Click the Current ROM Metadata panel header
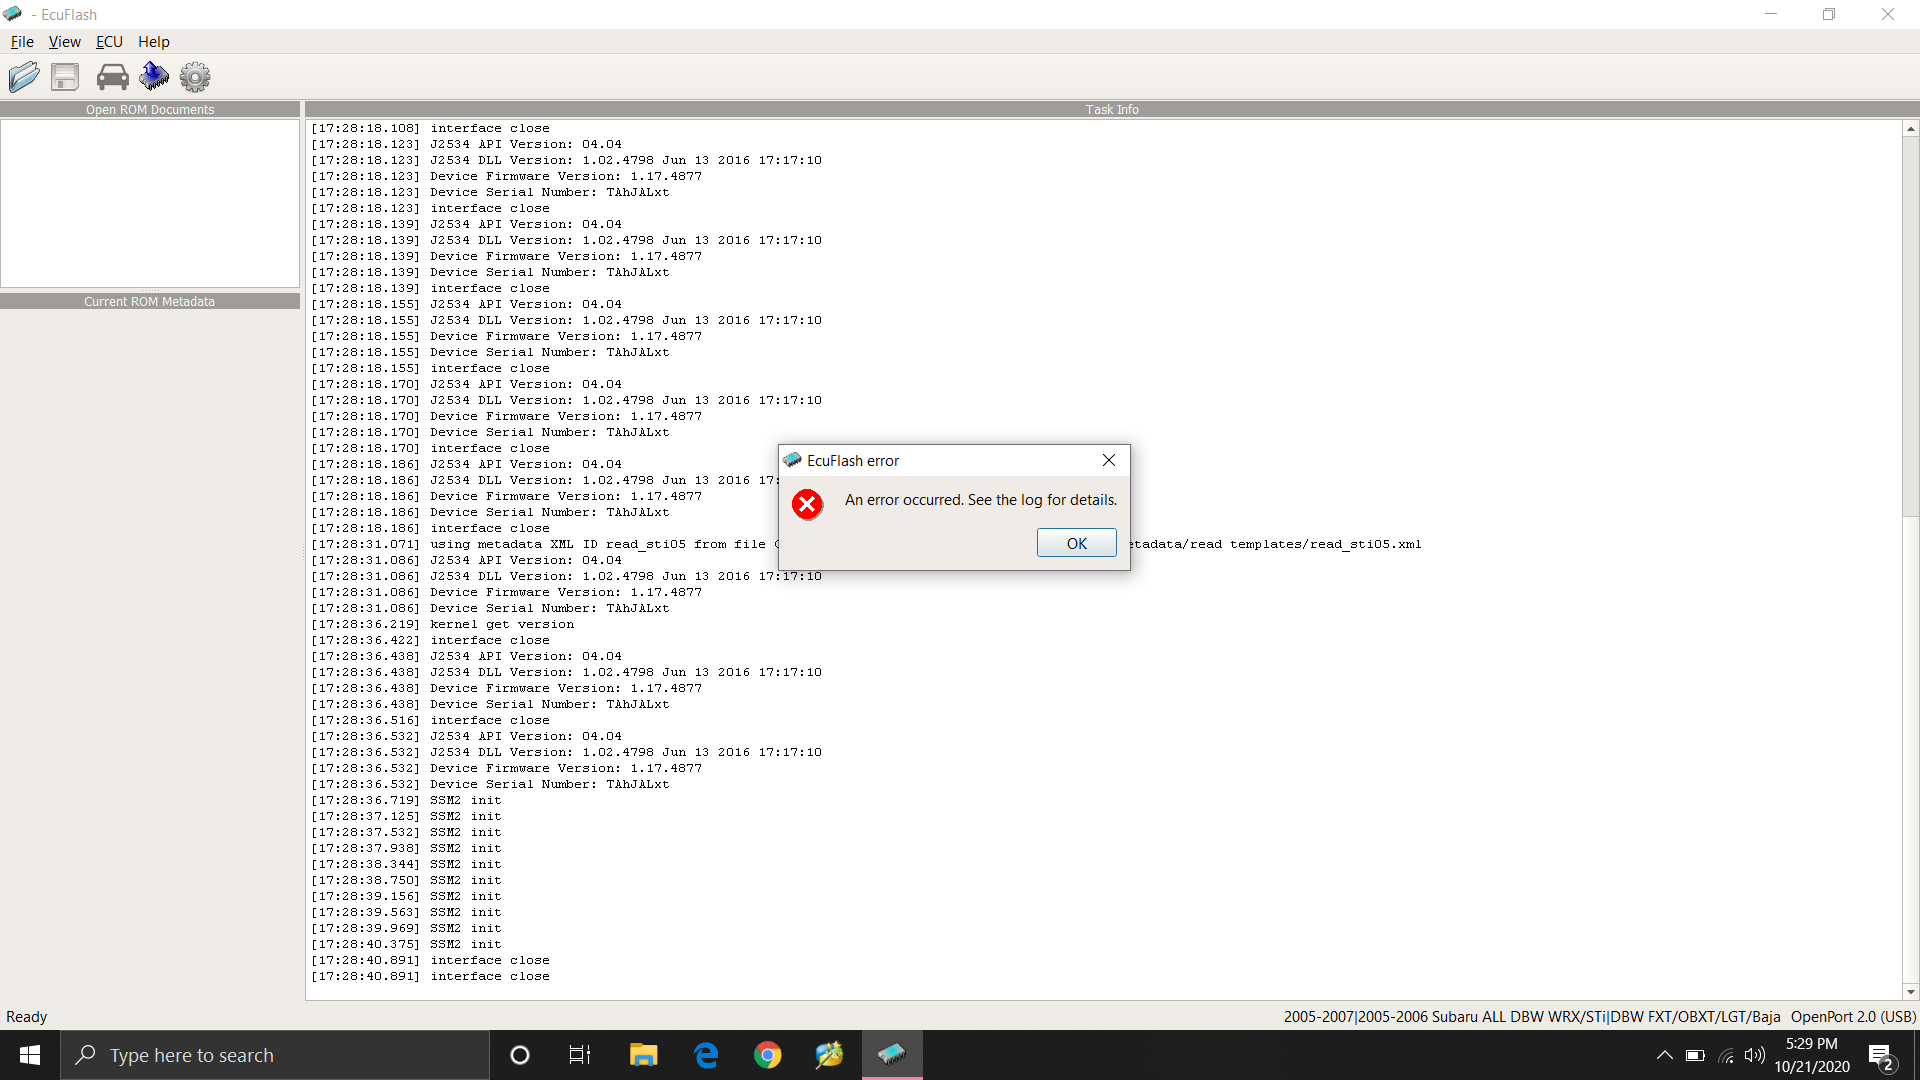Image resolution: width=1920 pixels, height=1080 pixels. pos(150,301)
